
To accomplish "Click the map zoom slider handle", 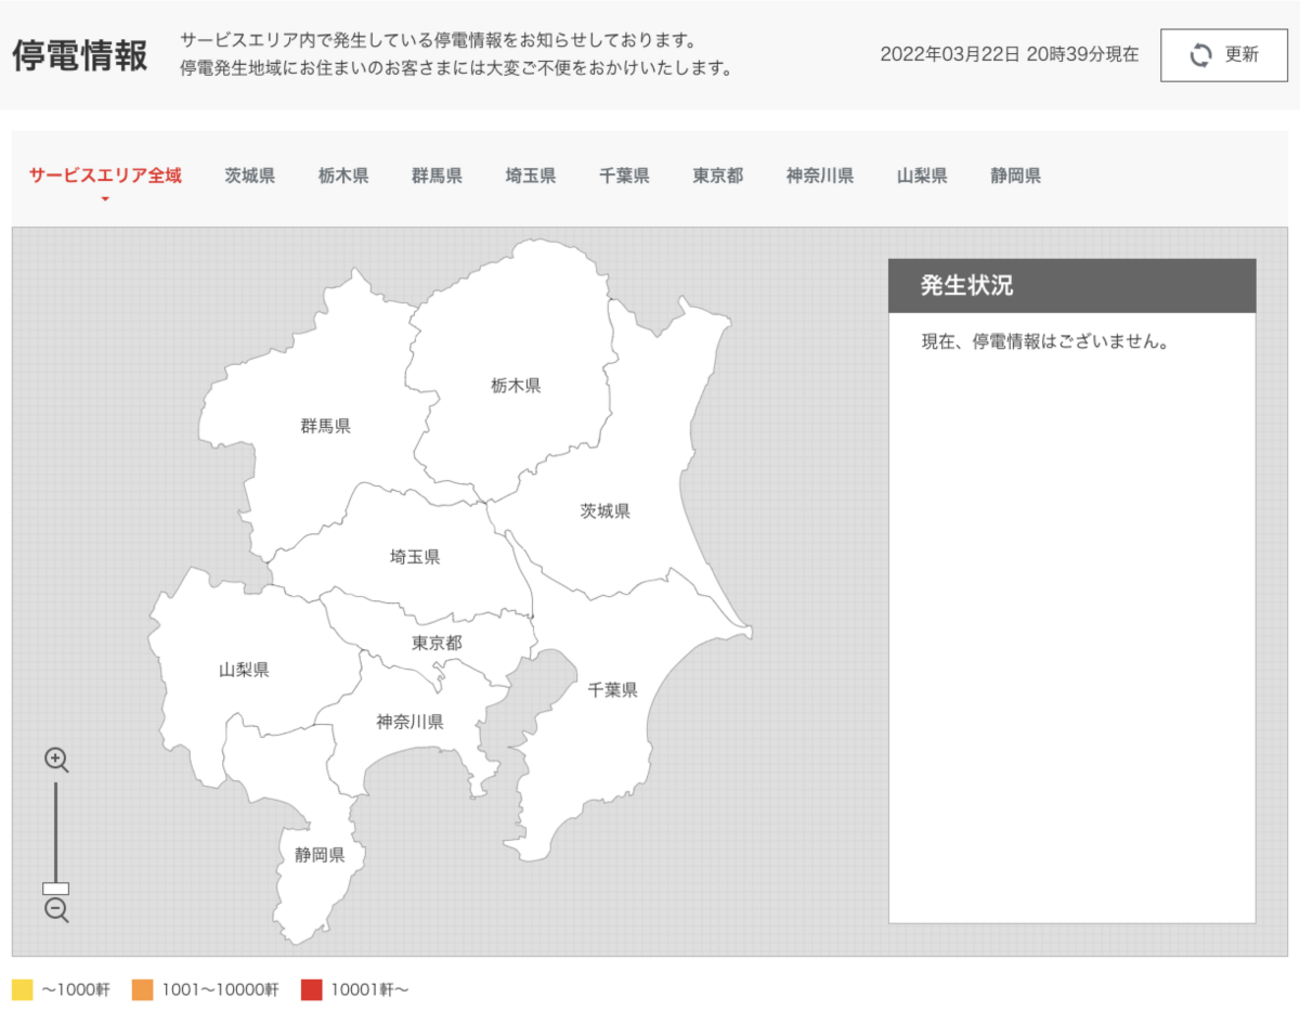I will [56, 888].
